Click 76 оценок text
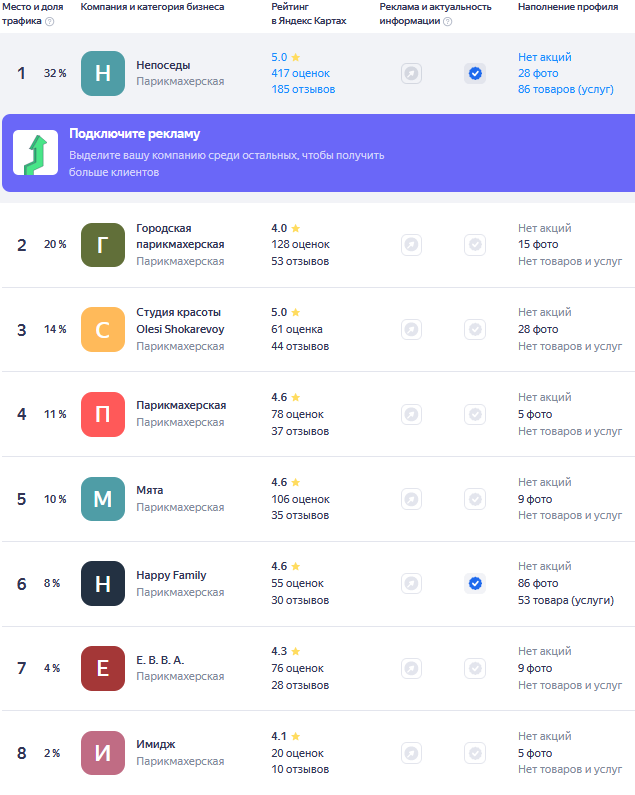This screenshot has width=635, height=795. point(297,668)
